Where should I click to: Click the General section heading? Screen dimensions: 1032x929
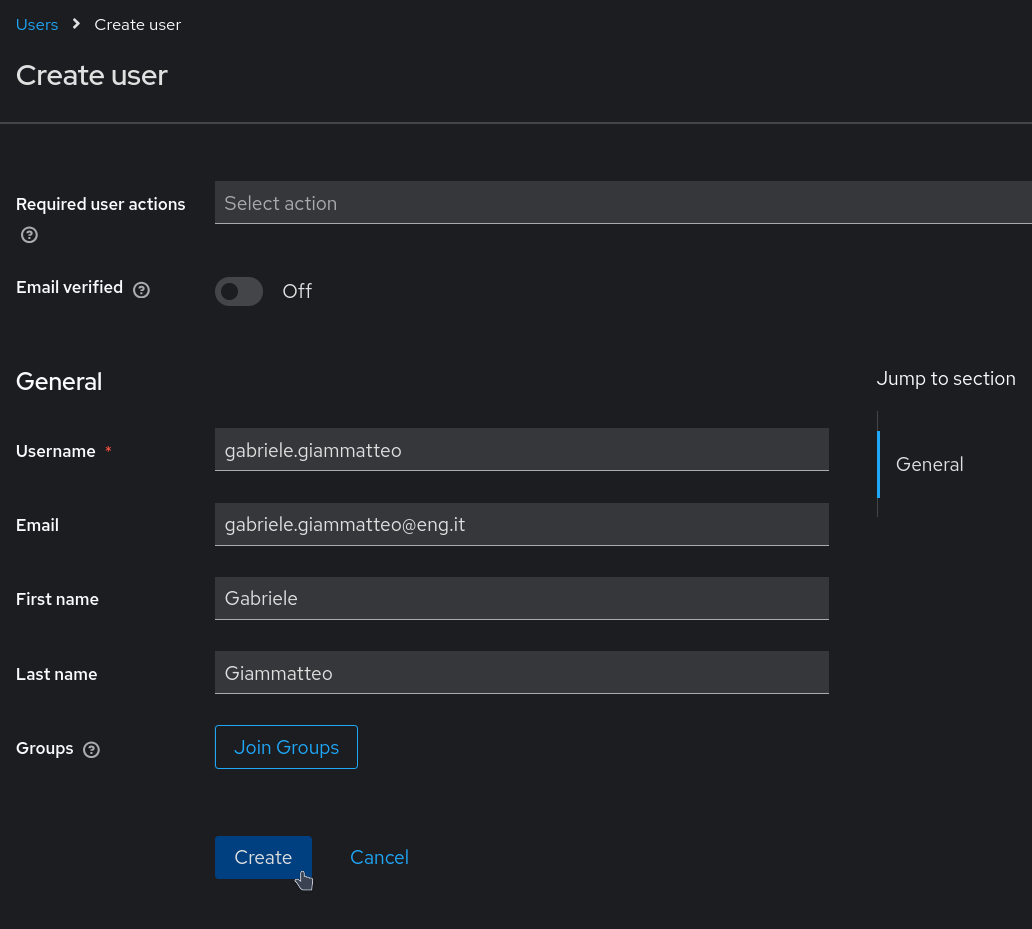point(59,382)
